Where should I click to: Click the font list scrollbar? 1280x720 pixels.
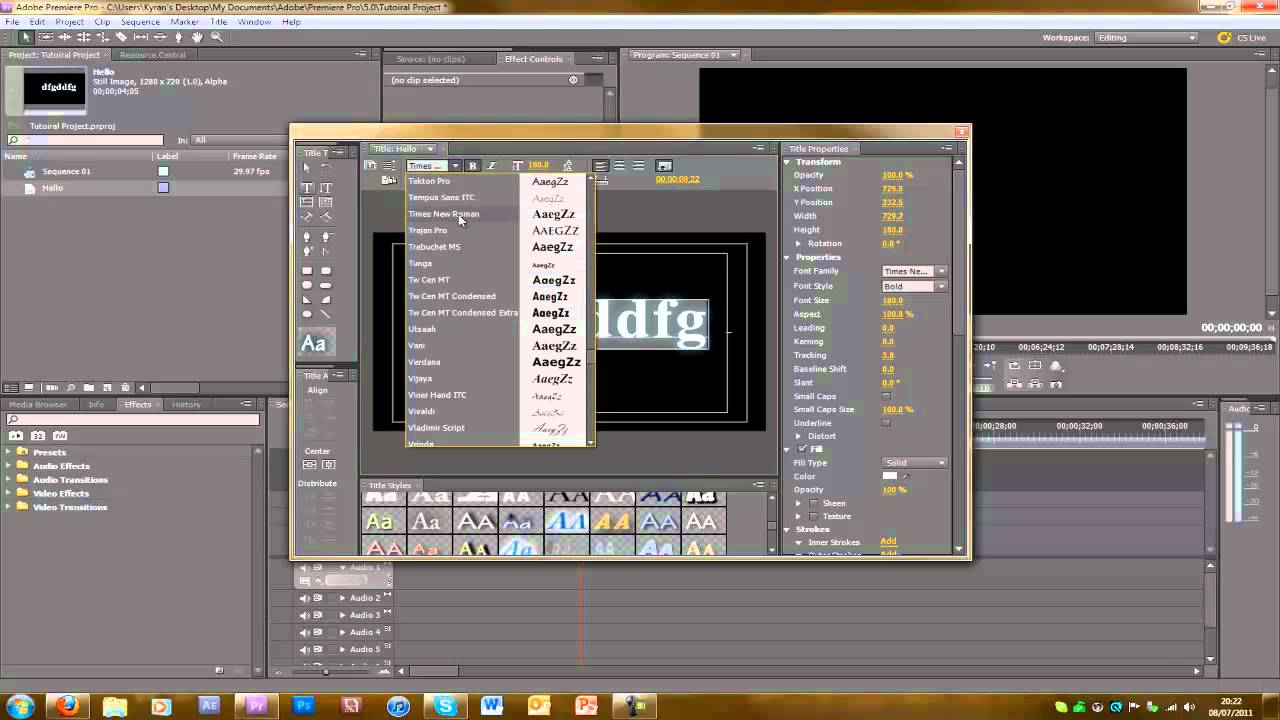[590, 310]
